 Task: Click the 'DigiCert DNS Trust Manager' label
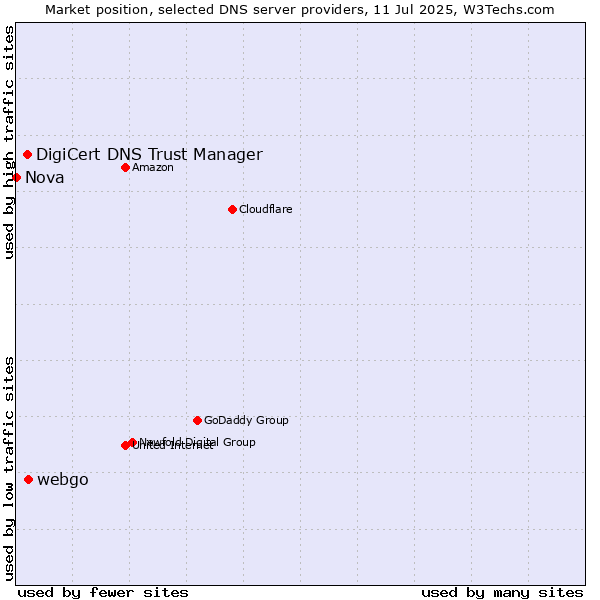tap(149, 155)
